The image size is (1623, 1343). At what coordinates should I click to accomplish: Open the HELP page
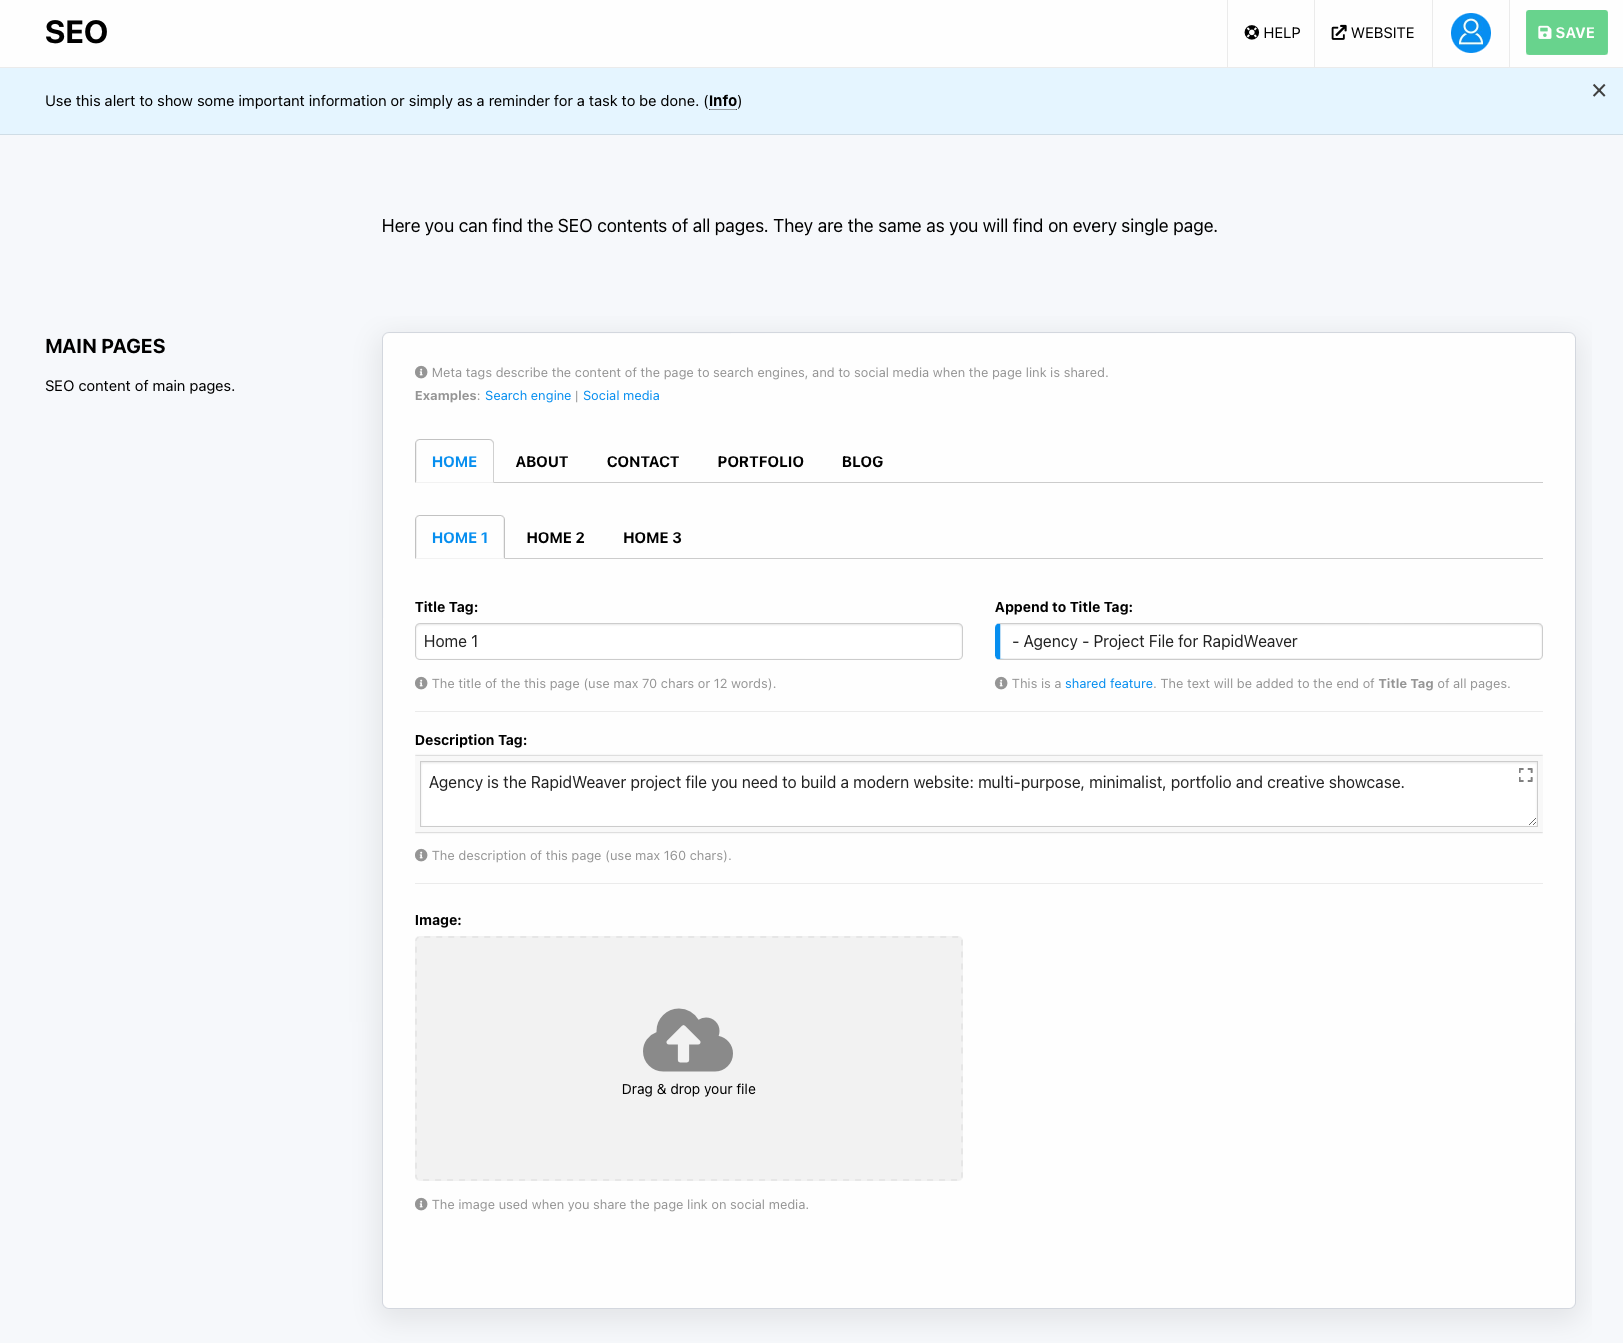pos(1272,33)
